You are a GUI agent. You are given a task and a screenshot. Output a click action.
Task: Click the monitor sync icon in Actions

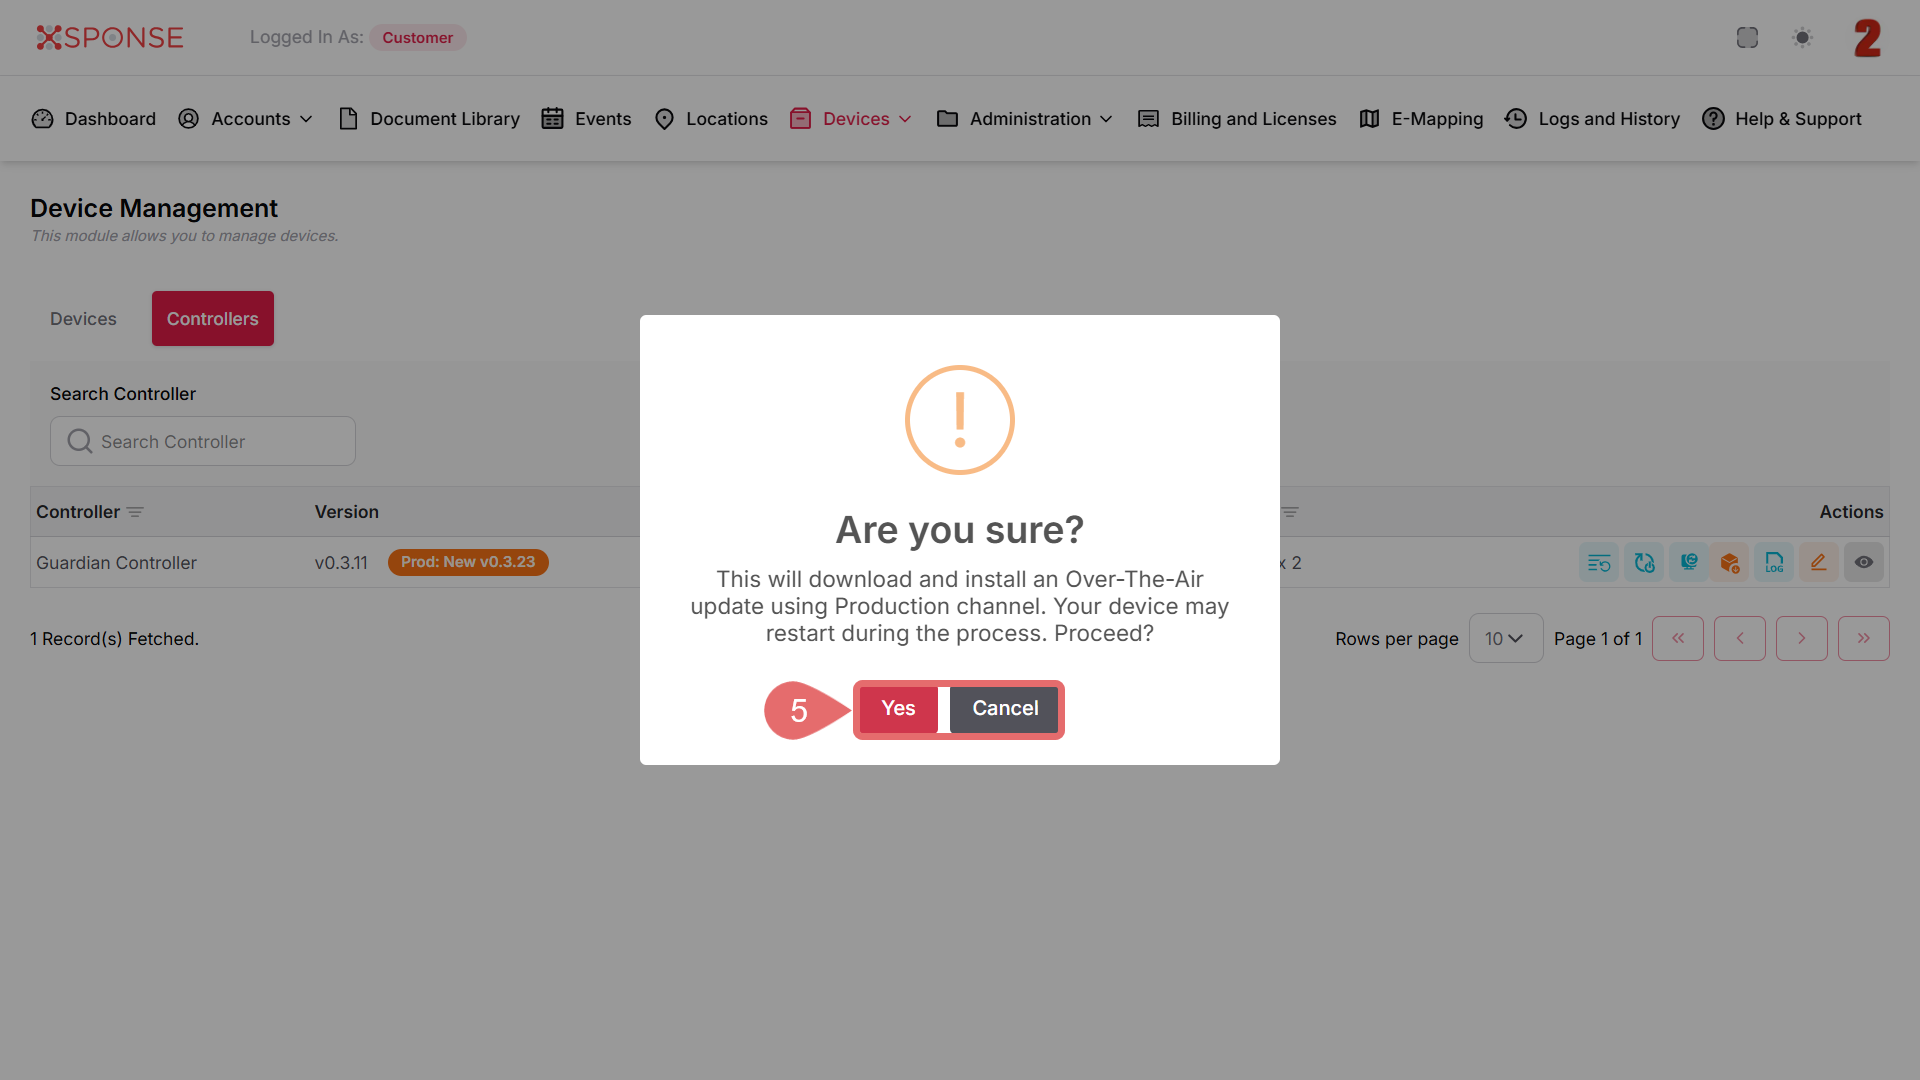tap(1688, 563)
